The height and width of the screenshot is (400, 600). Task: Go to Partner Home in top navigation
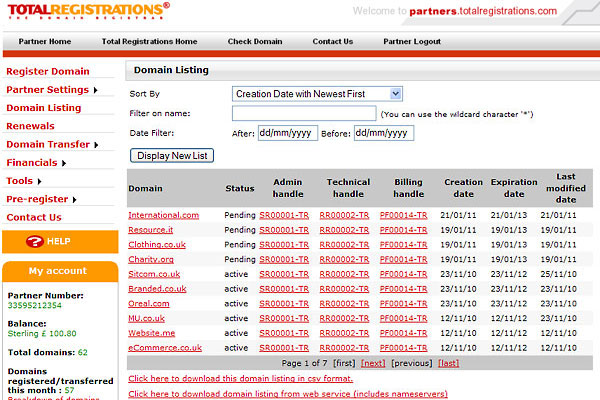click(45, 42)
